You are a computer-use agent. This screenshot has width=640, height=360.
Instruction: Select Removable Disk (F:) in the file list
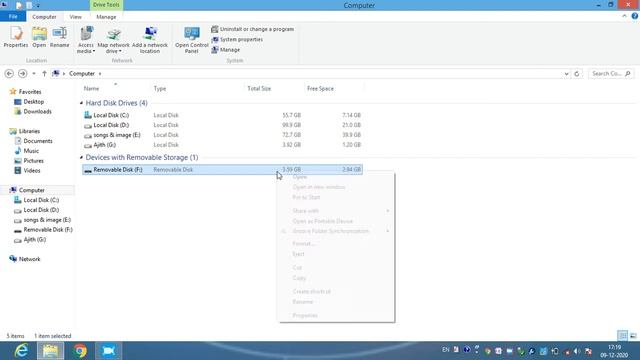pyautogui.click(x=222, y=169)
